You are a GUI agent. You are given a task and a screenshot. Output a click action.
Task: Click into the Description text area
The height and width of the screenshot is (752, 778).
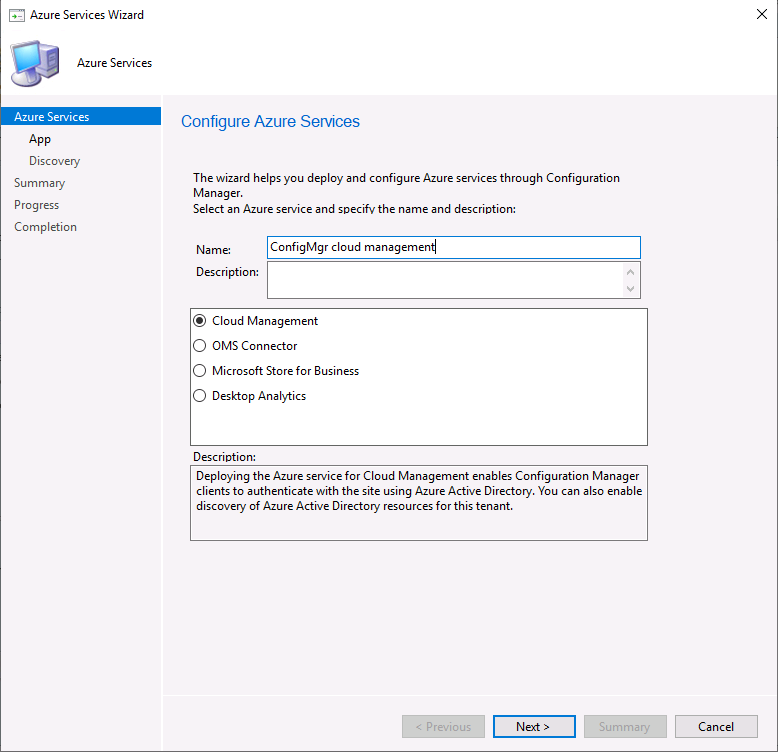coord(446,280)
